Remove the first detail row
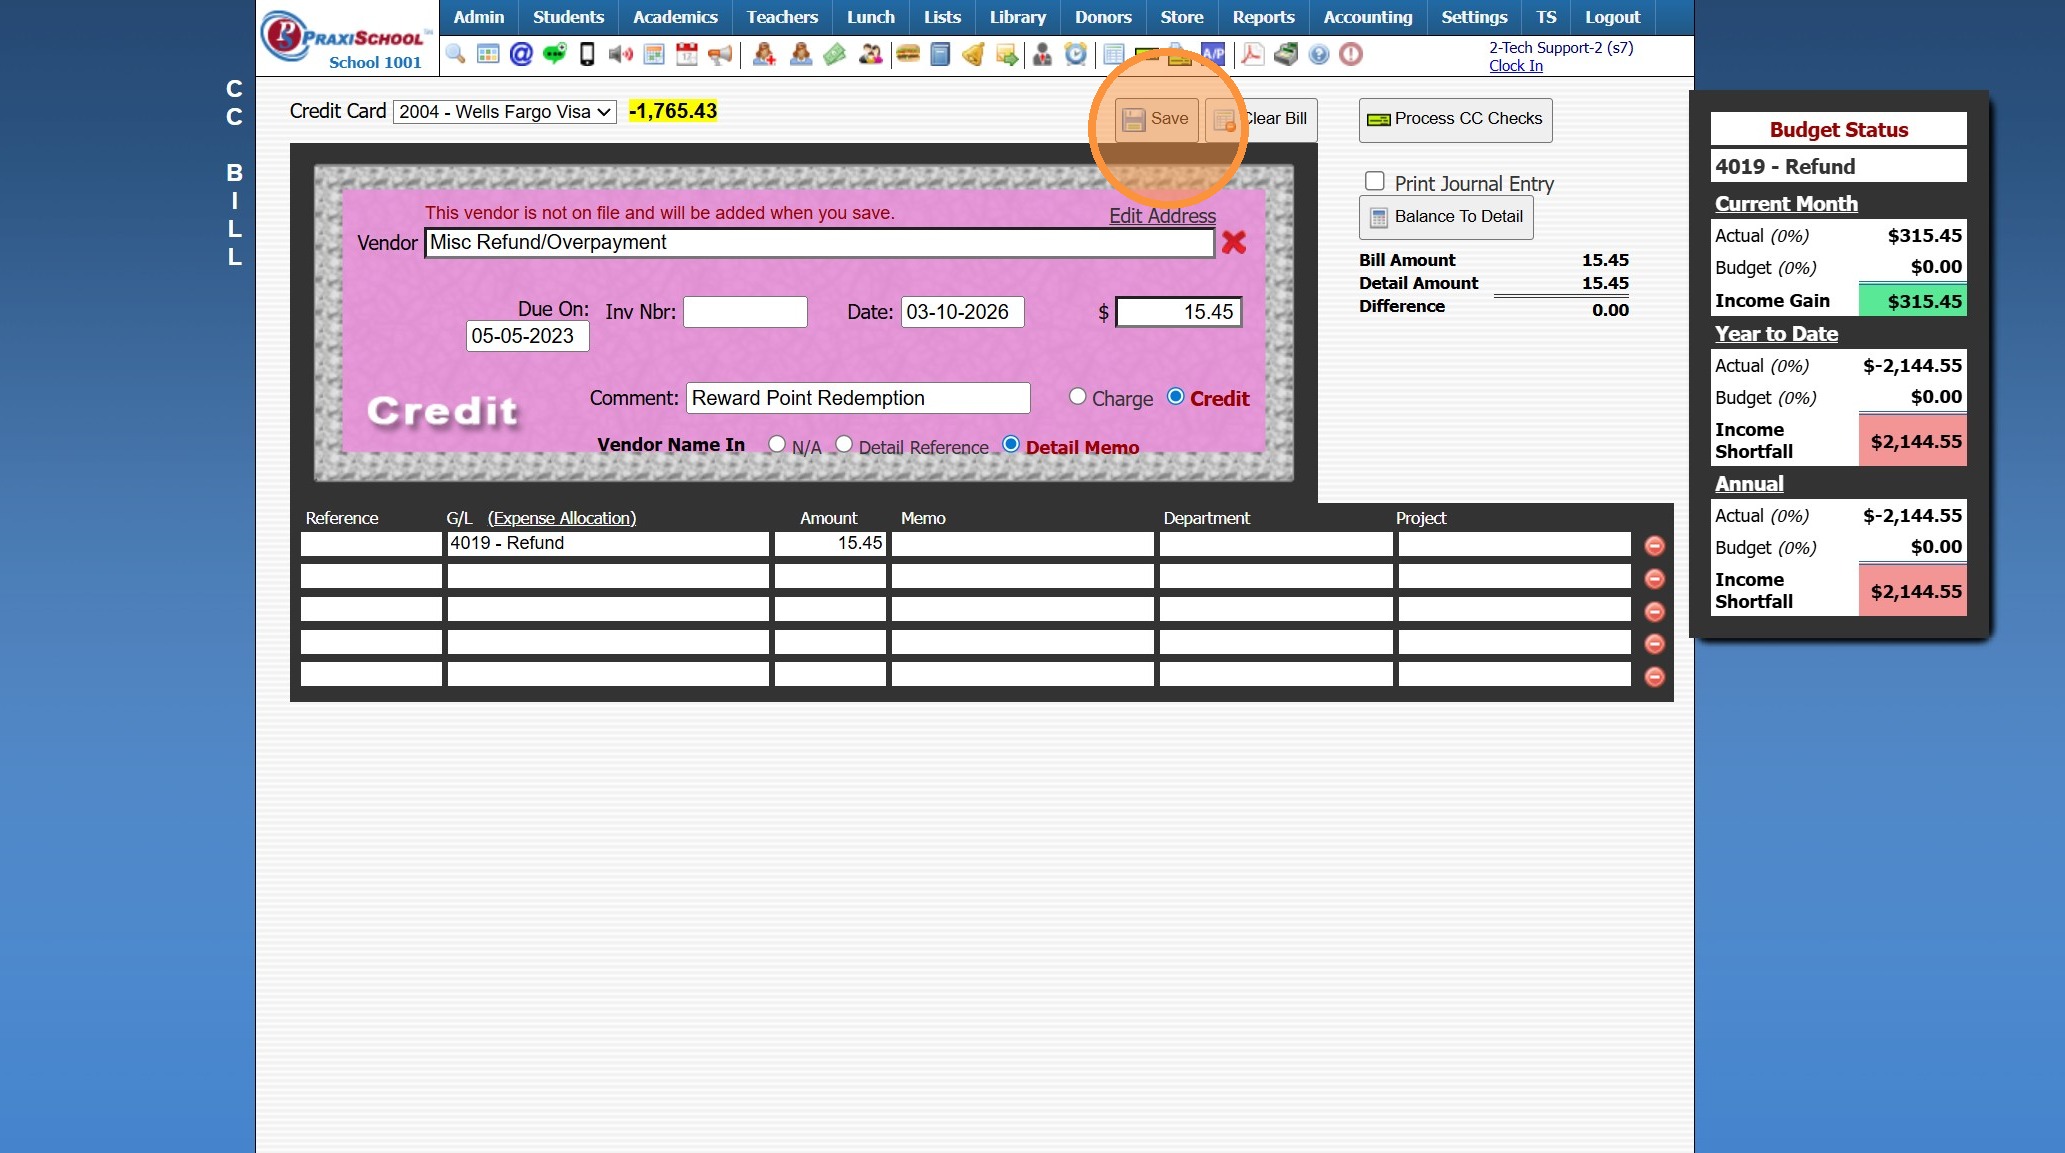The height and width of the screenshot is (1153, 2065). pyautogui.click(x=1654, y=545)
